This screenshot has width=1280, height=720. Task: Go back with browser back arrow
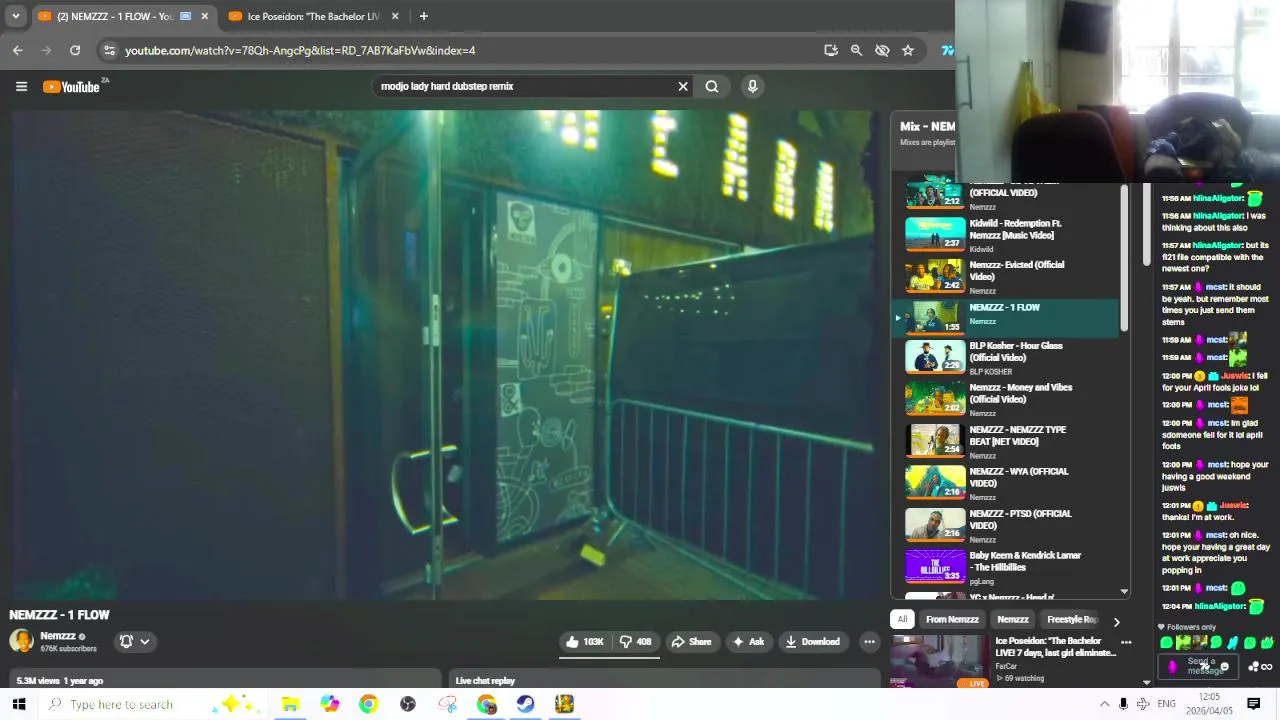pyautogui.click(x=18, y=50)
